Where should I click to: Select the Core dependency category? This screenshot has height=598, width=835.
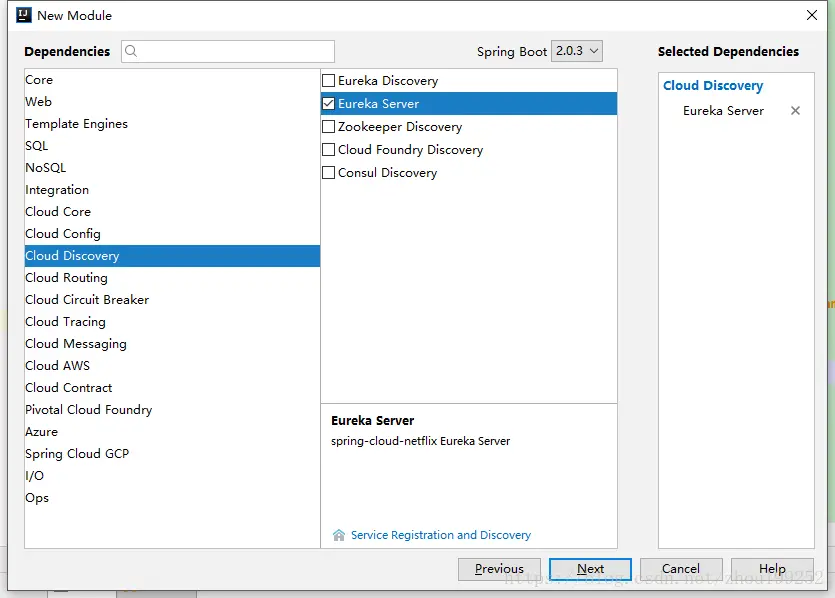coord(172,79)
